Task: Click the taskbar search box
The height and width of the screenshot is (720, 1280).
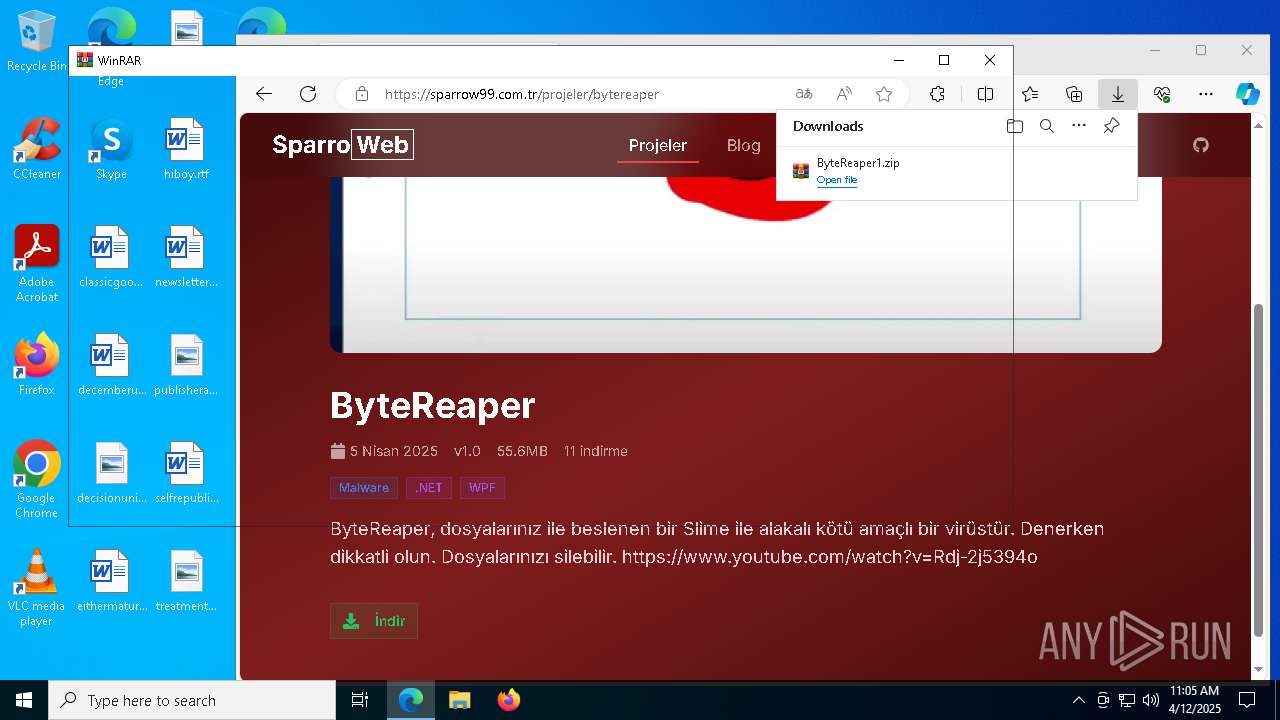Action: (x=192, y=700)
